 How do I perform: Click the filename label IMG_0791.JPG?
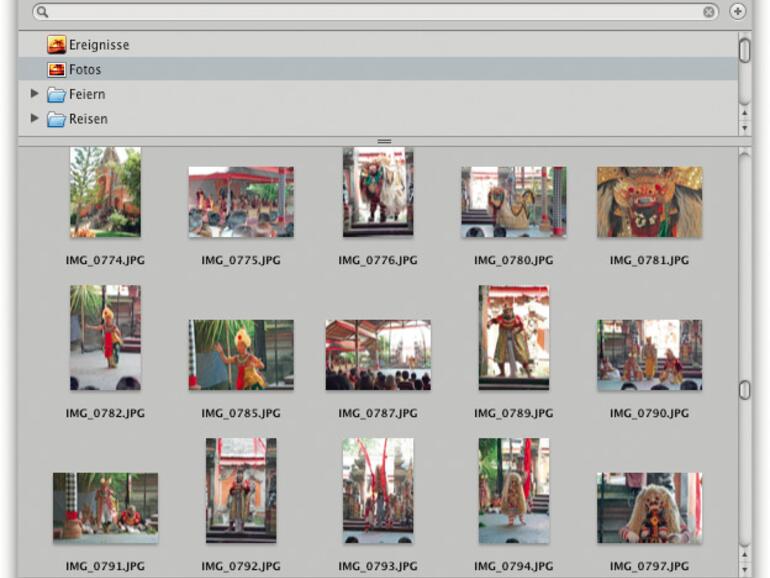tap(105, 566)
